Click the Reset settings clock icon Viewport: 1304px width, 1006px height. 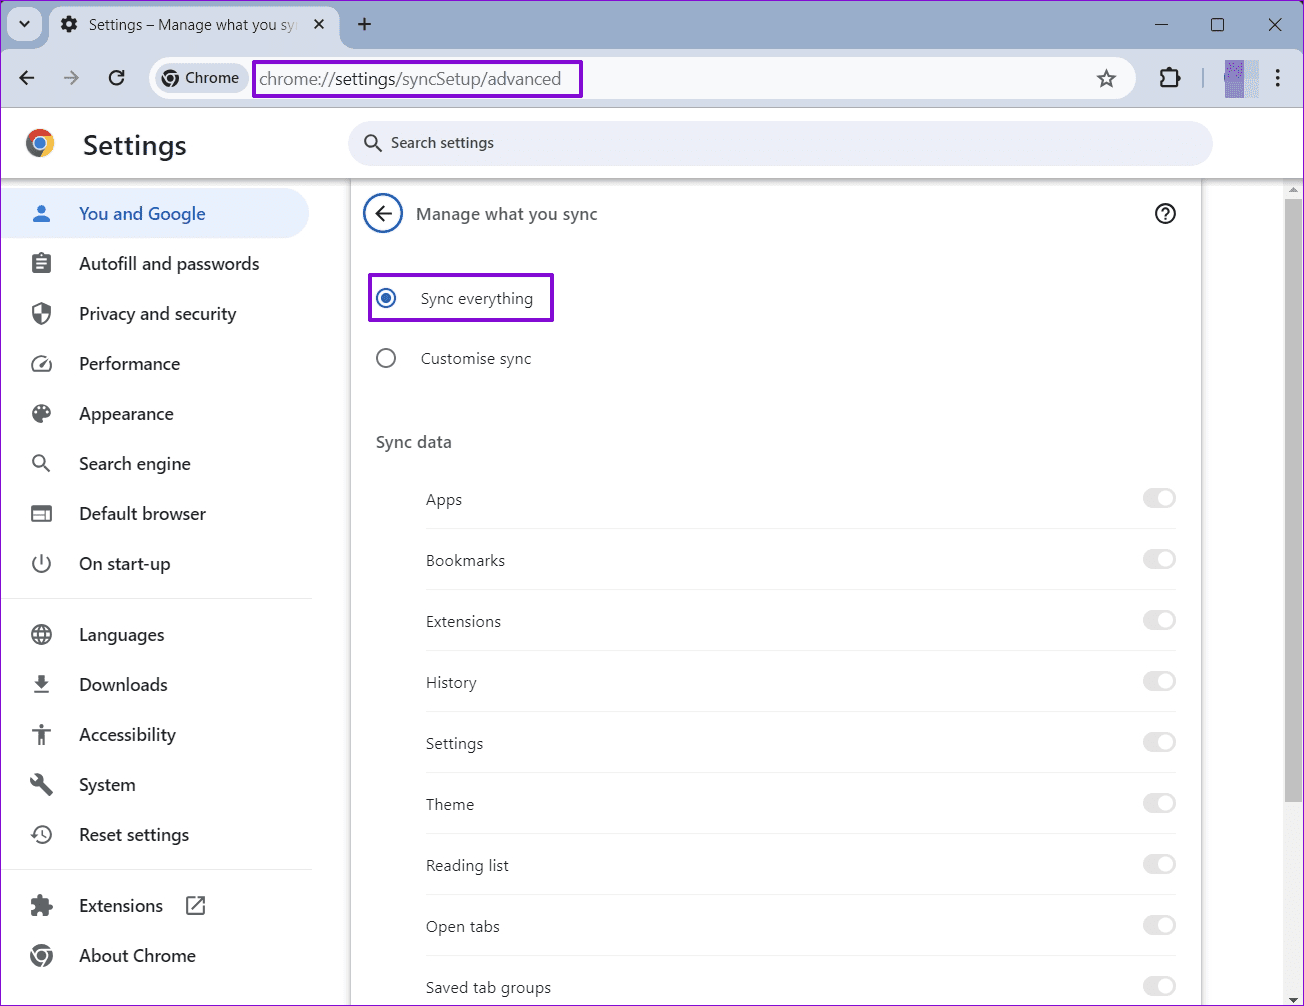pos(41,834)
